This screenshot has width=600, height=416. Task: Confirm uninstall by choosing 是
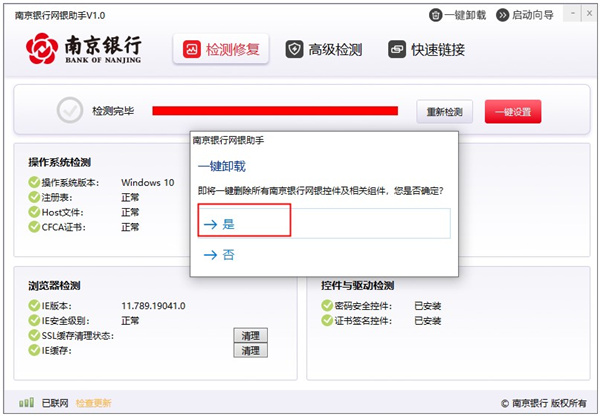pyautogui.click(x=324, y=223)
